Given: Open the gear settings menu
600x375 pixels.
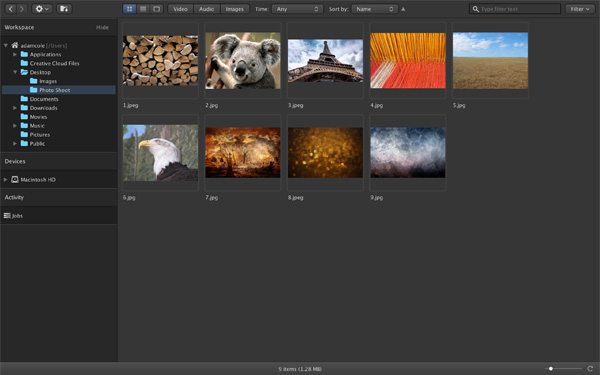Looking at the screenshot, I should coord(42,9).
